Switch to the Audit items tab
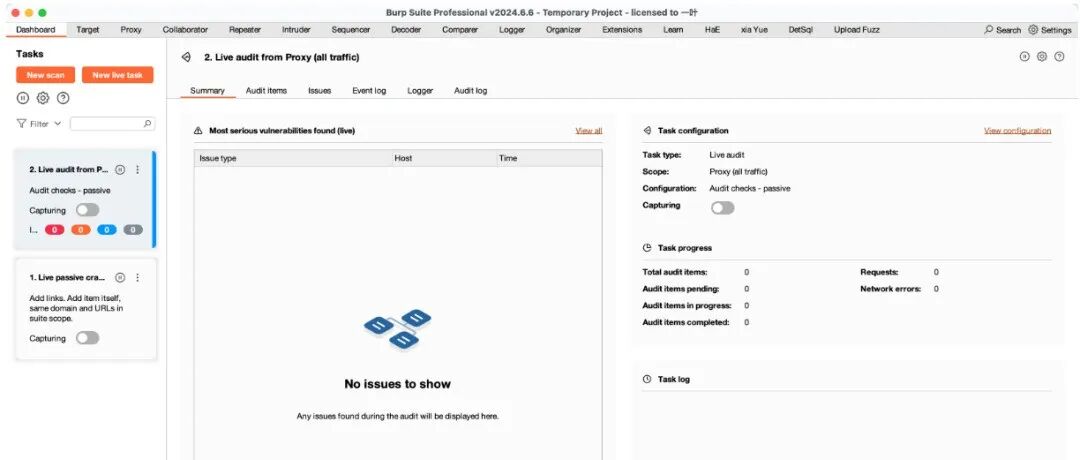The image size is (1080, 460). tap(267, 90)
